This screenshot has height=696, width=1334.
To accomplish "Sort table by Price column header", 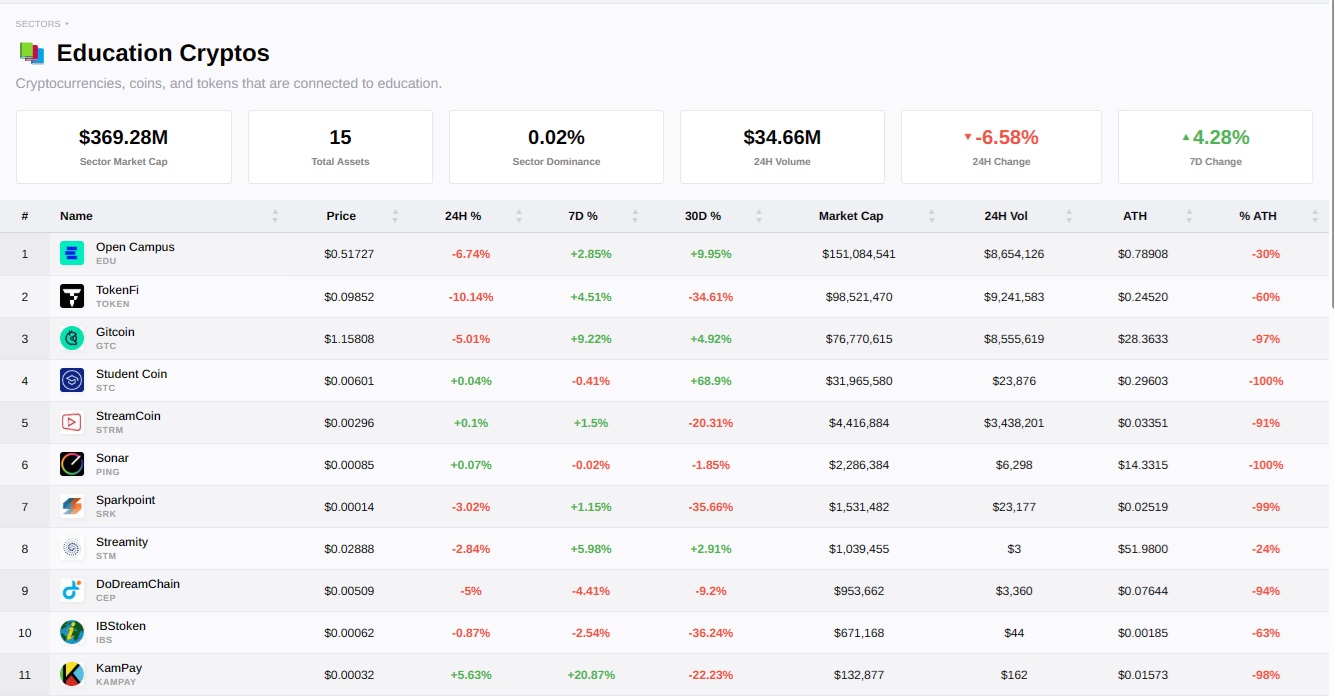I will point(341,216).
